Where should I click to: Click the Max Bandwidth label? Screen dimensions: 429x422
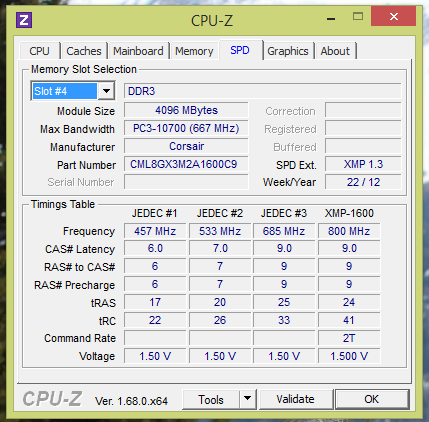click(x=77, y=129)
